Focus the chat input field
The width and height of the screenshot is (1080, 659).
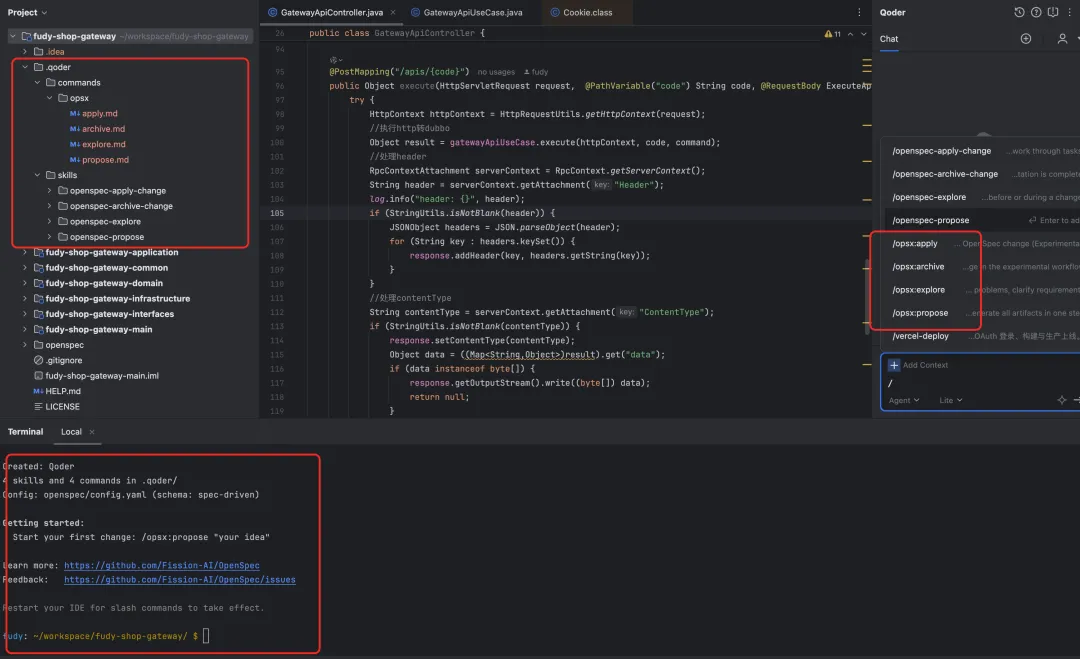coord(982,383)
